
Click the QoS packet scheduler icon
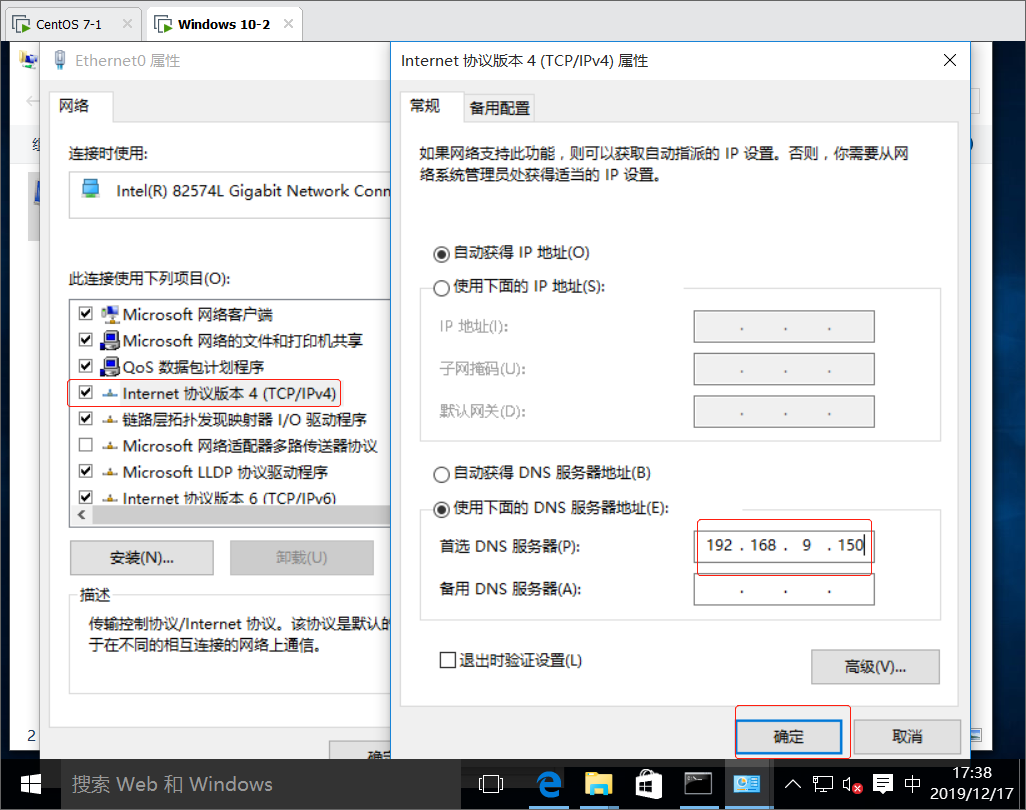tap(110, 366)
